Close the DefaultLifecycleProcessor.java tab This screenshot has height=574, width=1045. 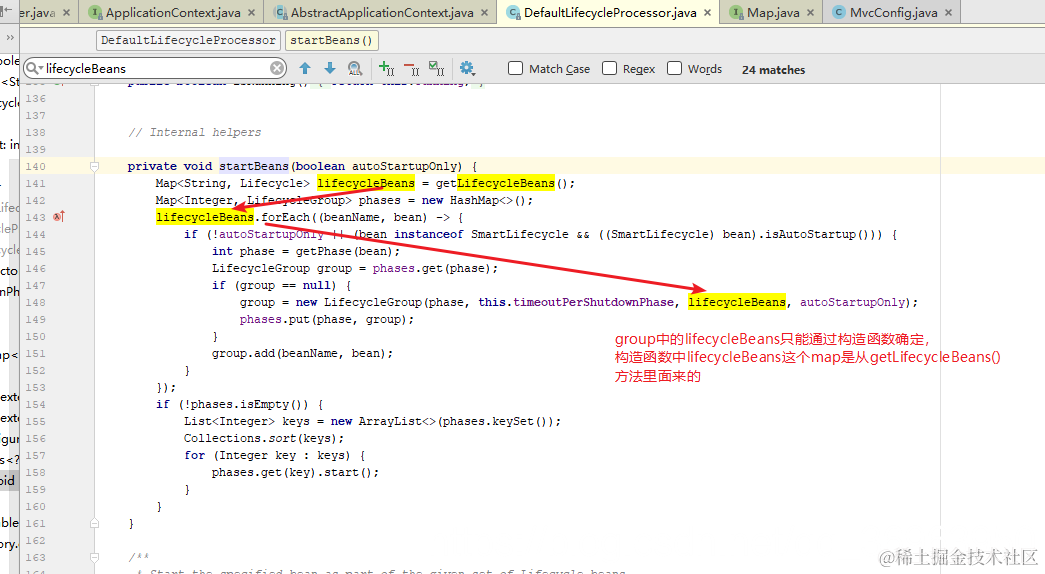coord(707,13)
